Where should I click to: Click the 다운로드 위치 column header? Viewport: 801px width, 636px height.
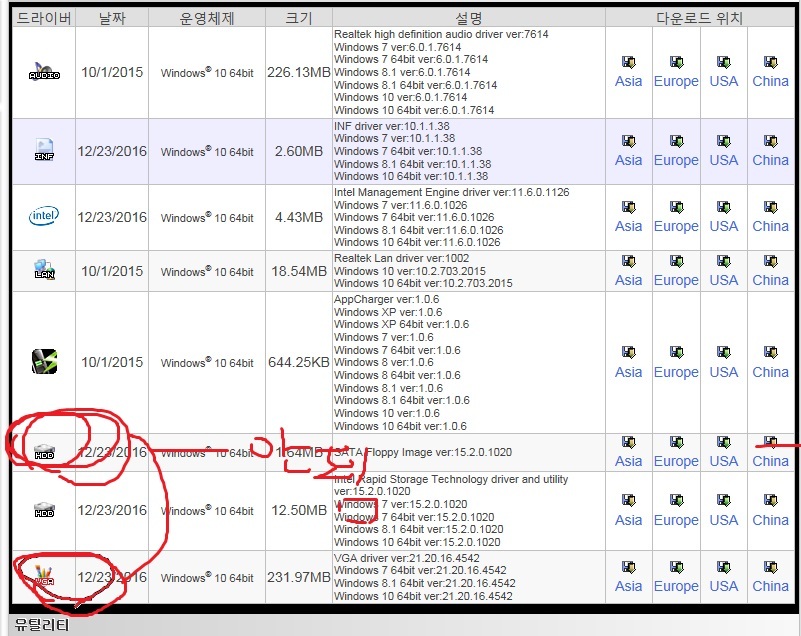click(699, 18)
